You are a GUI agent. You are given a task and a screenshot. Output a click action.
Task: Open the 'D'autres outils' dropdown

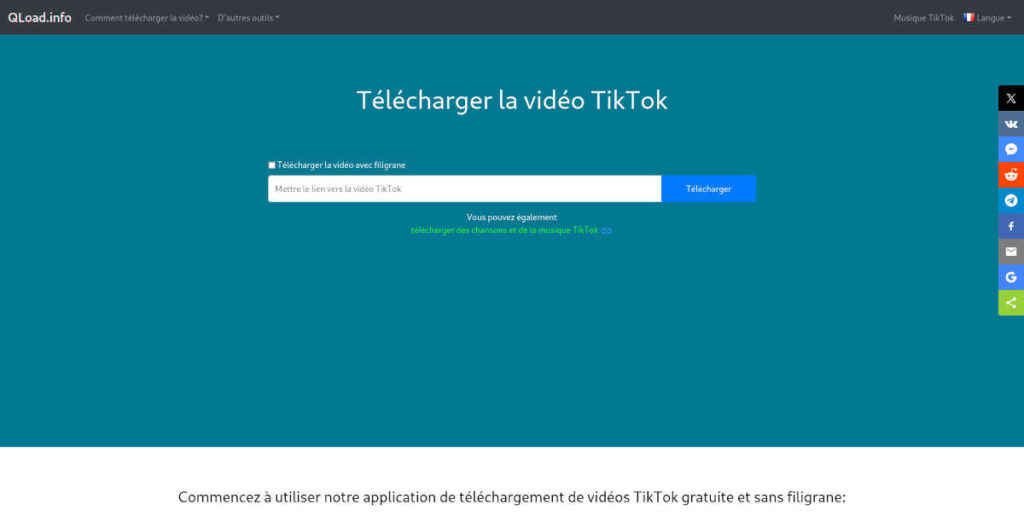248,18
